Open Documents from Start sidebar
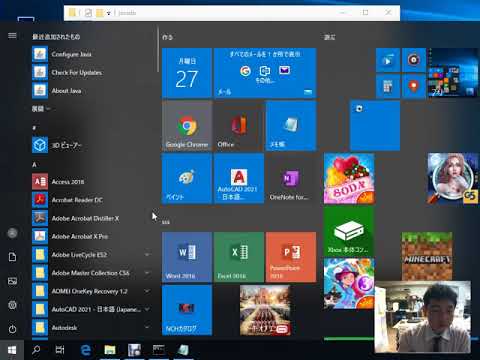Image resolution: width=480 pixels, height=360 pixels. pos(12,257)
